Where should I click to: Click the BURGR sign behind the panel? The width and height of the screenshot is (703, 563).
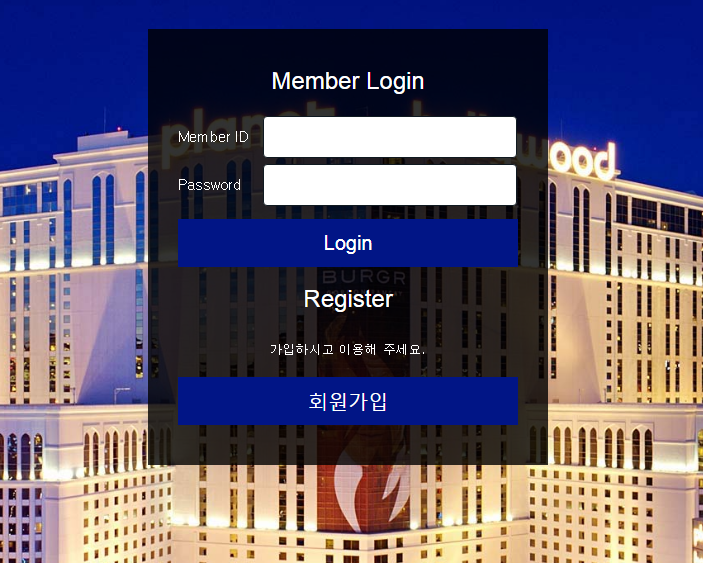[364, 277]
